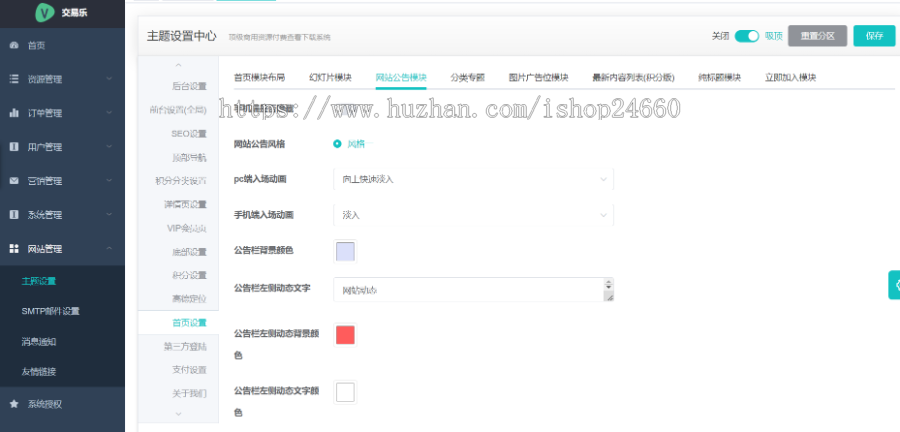Select 首页设置 in the settings list
This screenshot has height=432, width=900.
pos(189,322)
